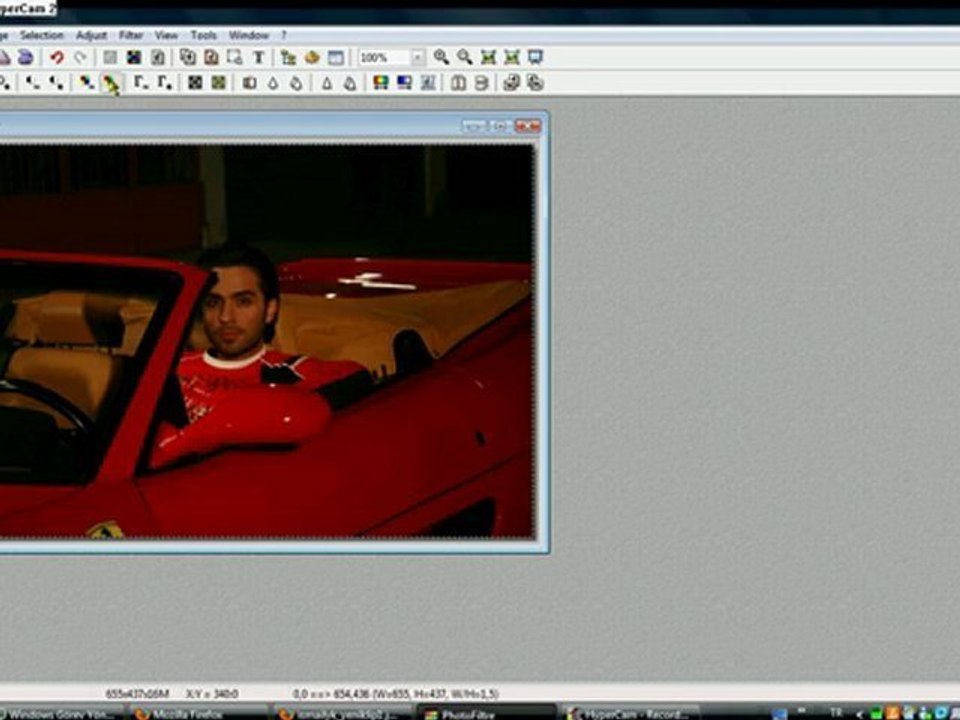Click the Zoom in magnifier icon

tap(441, 58)
